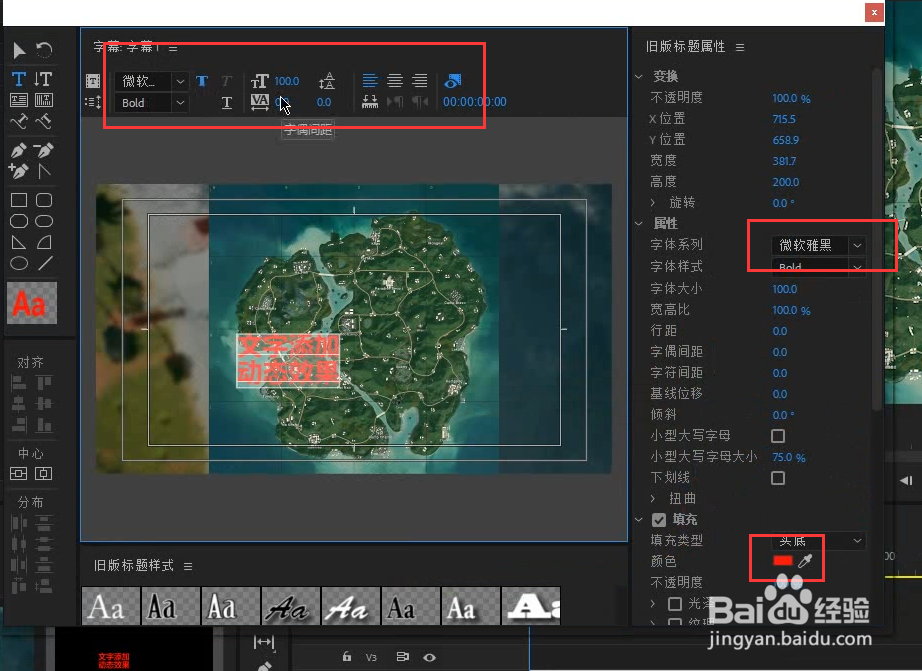Uncheck the 填充 checkbox
This screenshot has width=922, height=671.
[659, 520]
